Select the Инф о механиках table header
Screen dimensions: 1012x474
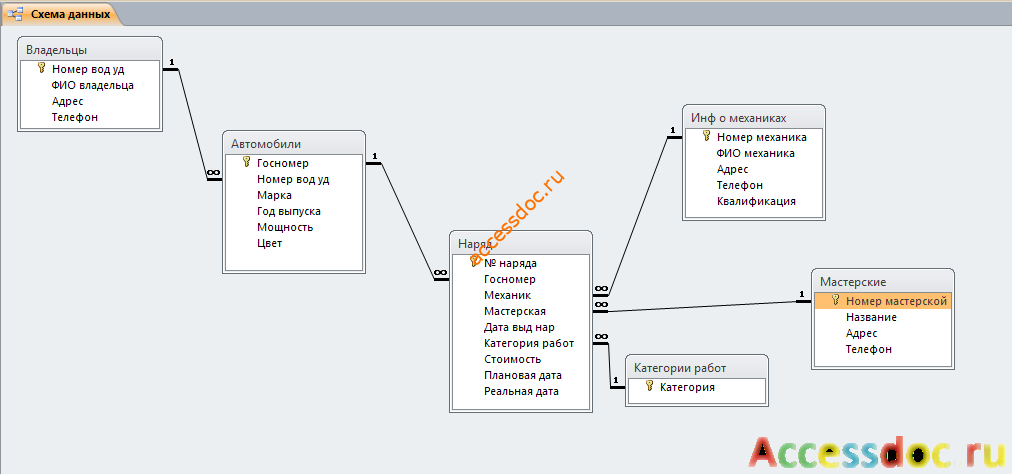pos(754,118)
